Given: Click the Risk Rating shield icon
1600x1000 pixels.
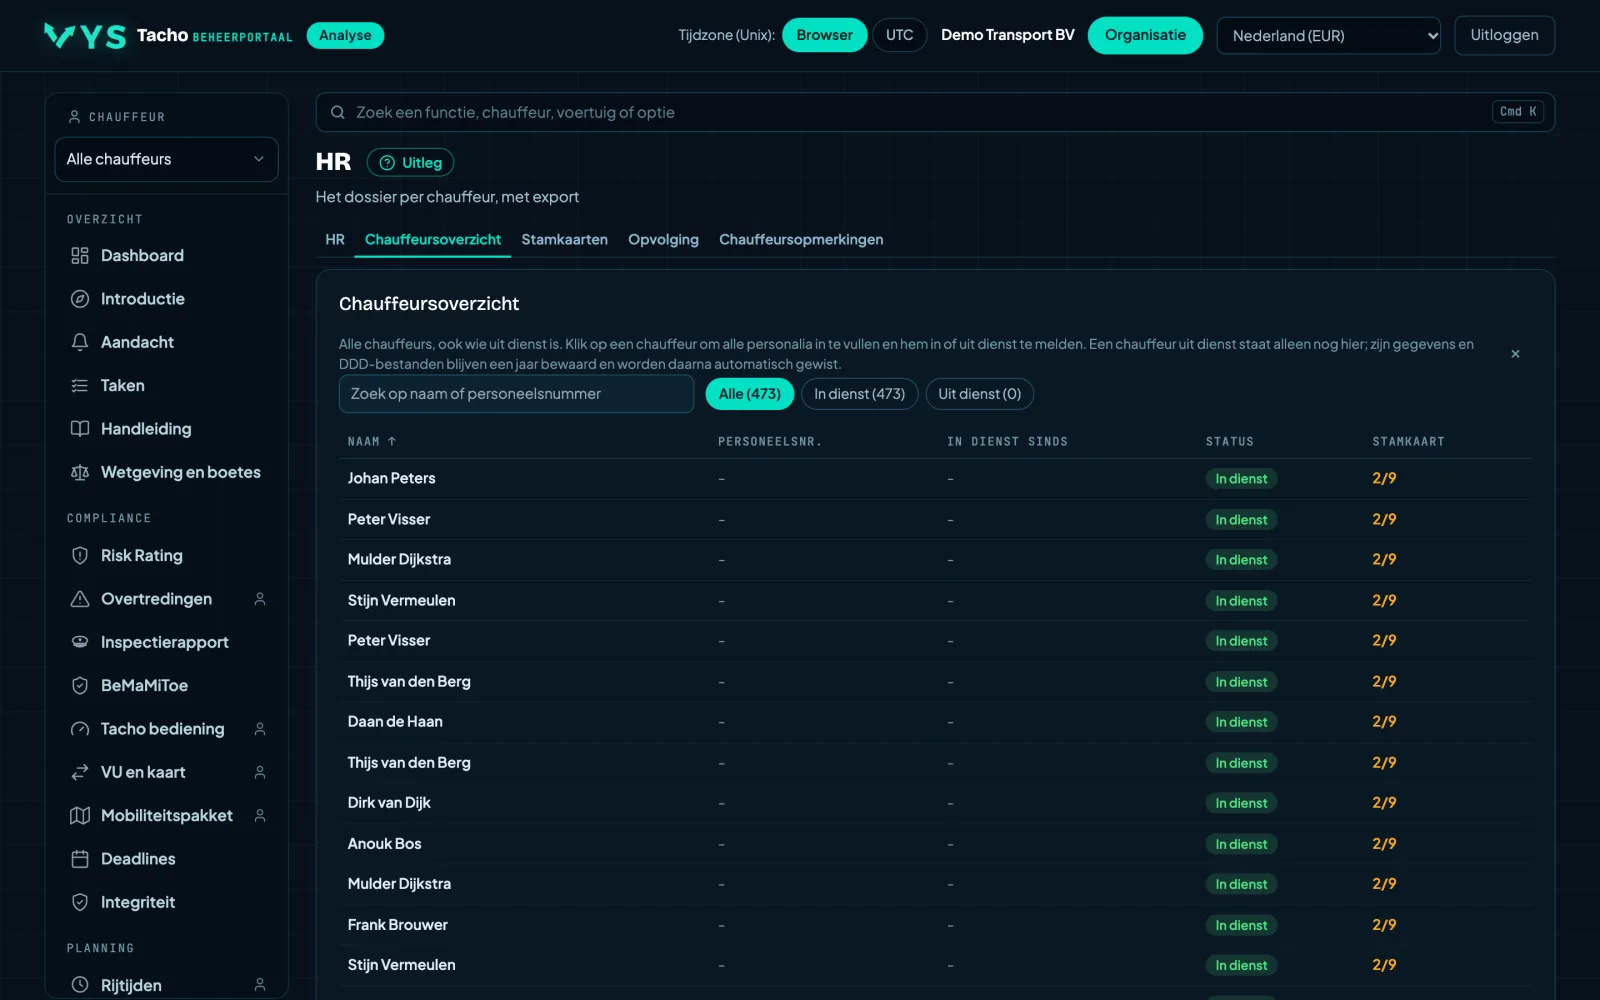Looking at the screenshot, I should [x=80, y=556].
